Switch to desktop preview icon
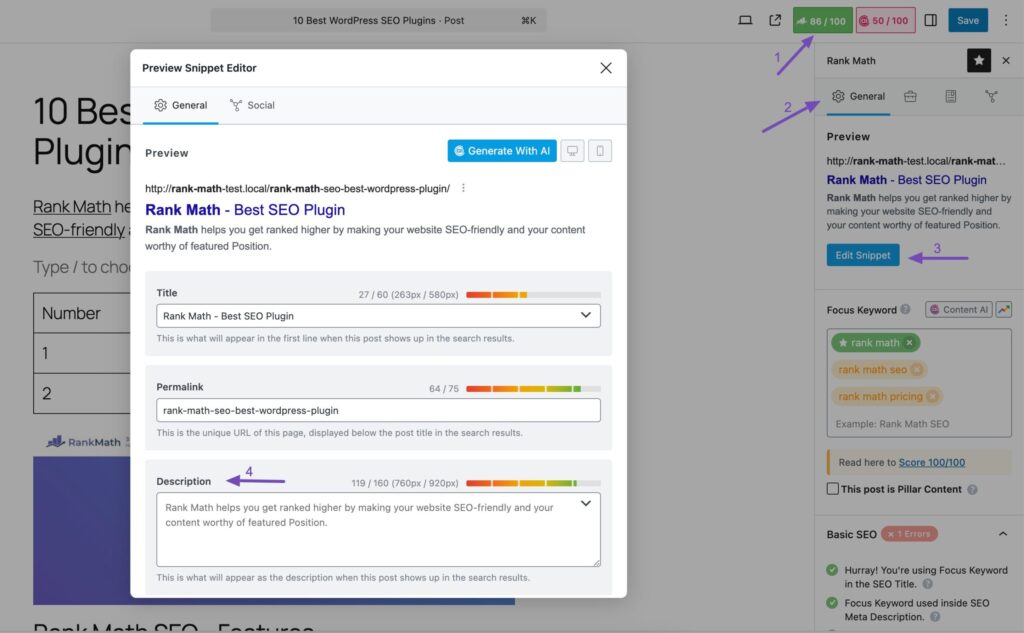 pos(572,151)
